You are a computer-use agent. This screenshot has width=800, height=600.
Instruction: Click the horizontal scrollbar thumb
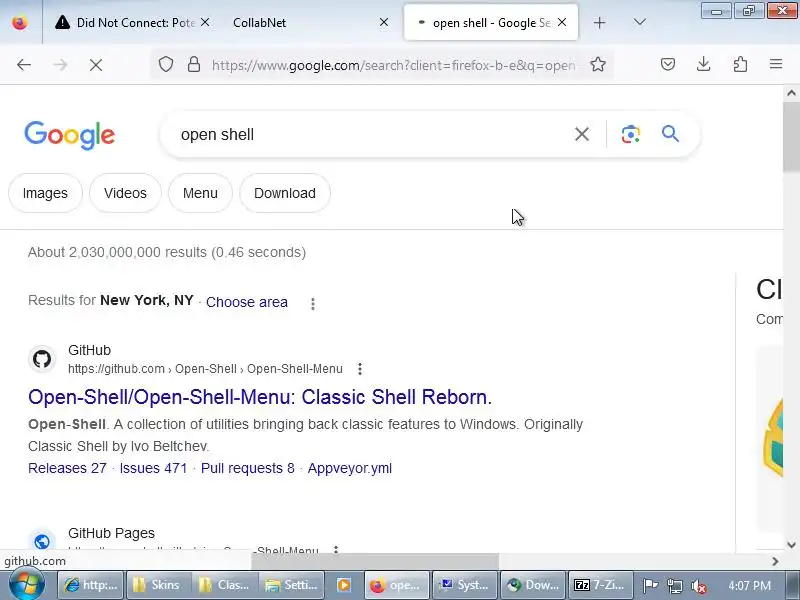[375, 561]
